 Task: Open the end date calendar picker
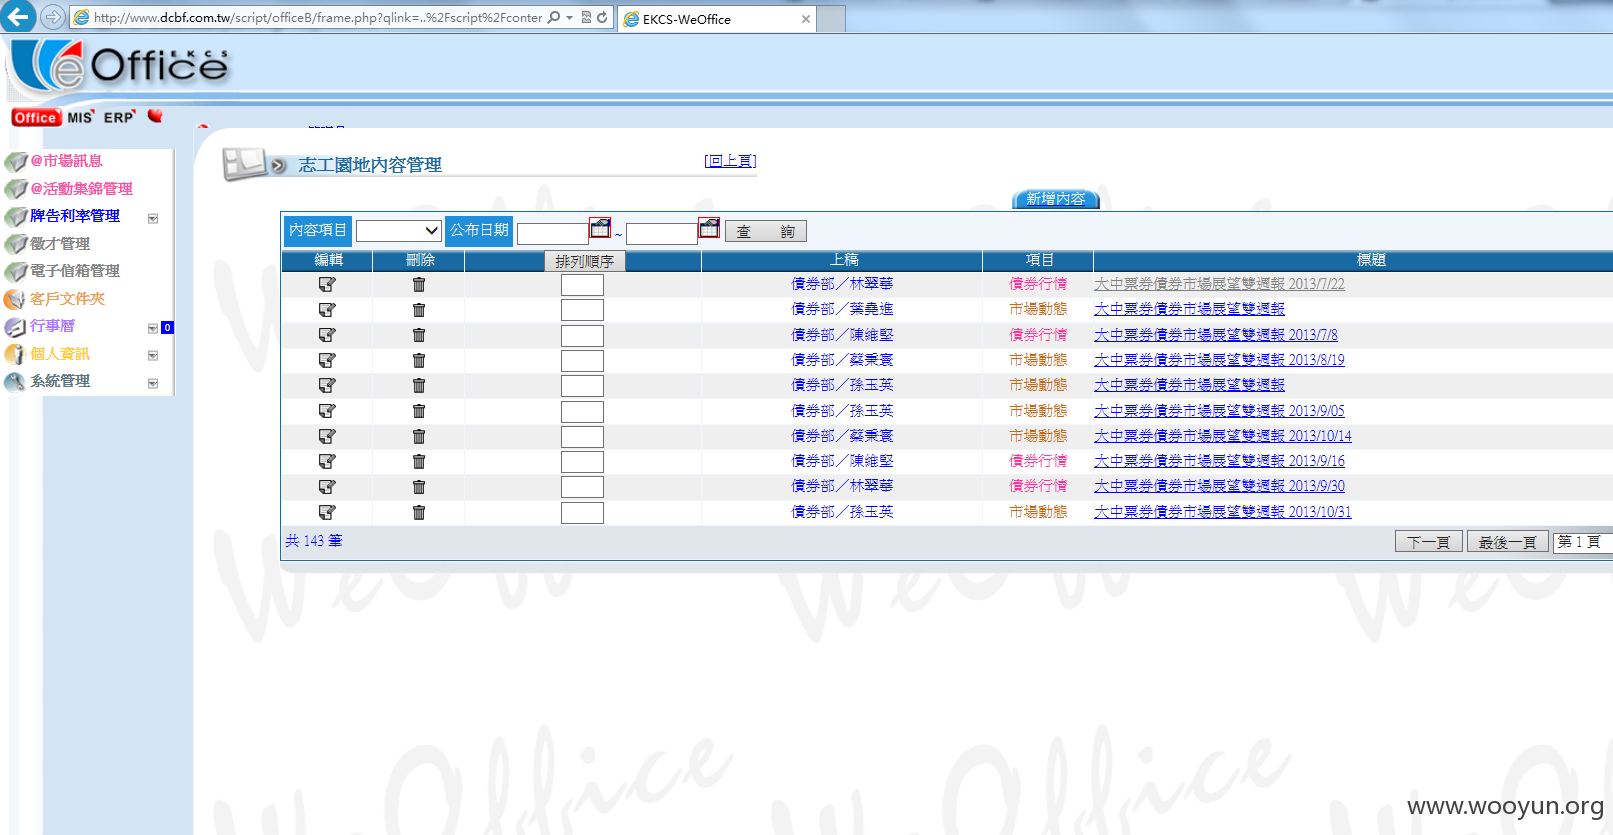click(709, 228)
